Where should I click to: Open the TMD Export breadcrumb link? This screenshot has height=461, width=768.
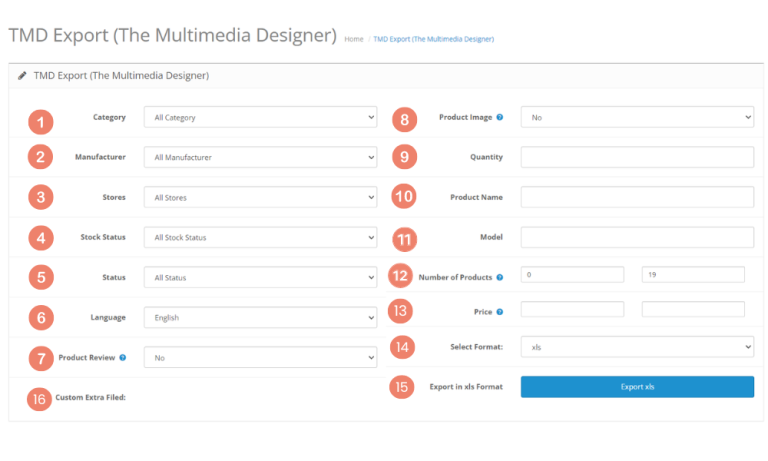click(x=433, y=39)
